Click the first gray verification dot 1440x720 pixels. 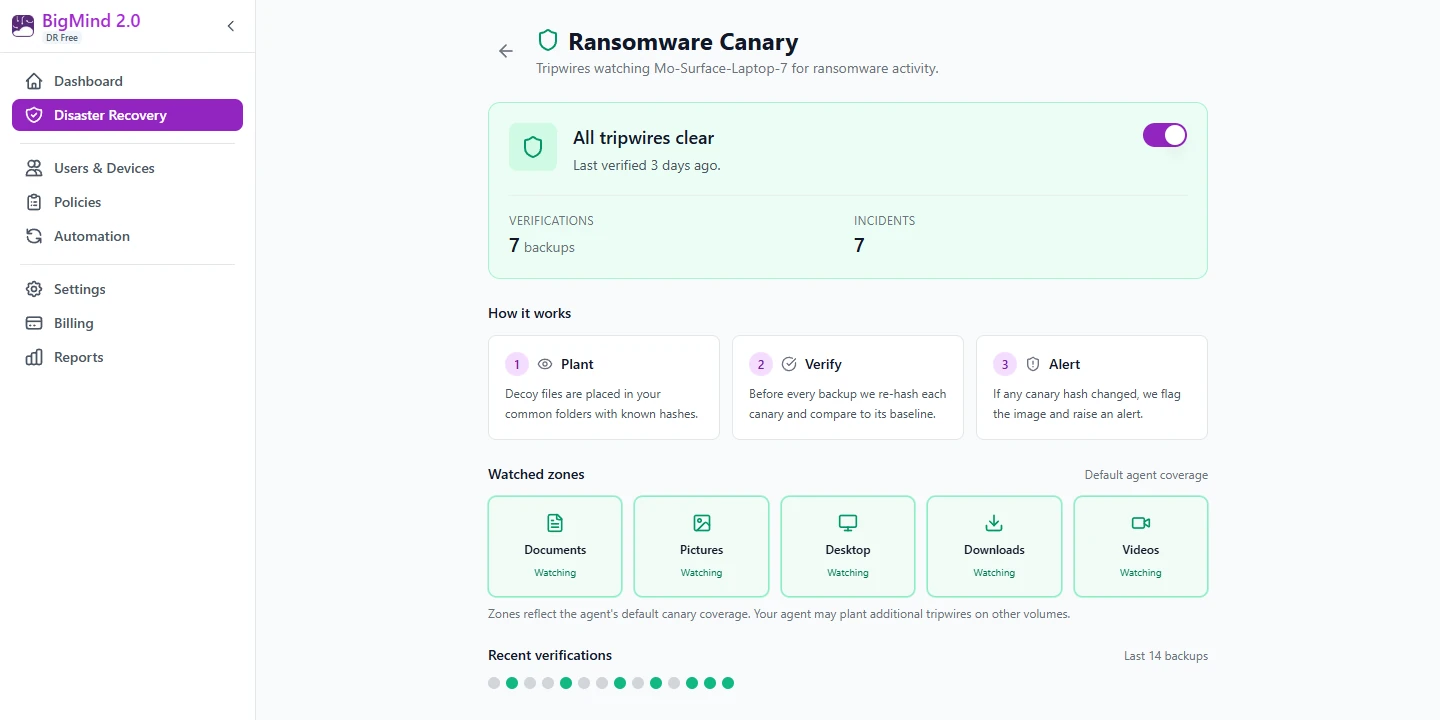494,683
